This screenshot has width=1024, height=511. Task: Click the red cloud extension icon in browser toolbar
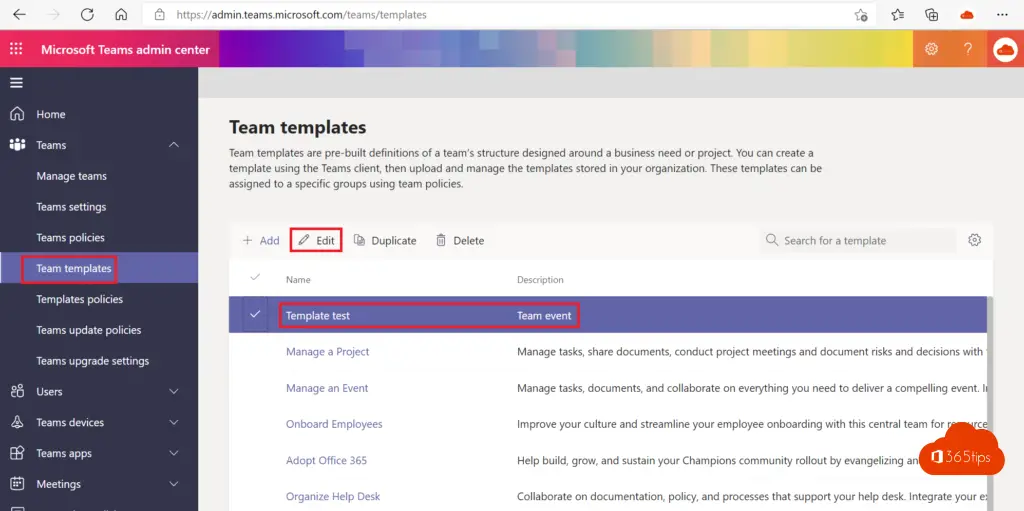click(x=967, y=14)
